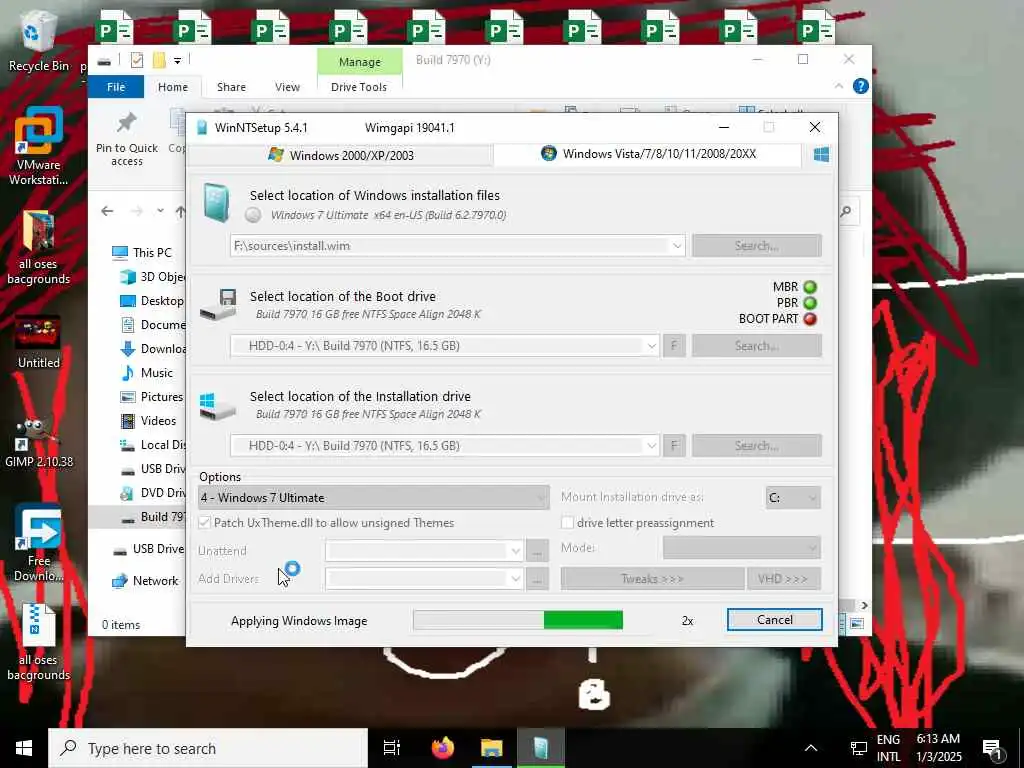Open the Tweaks >>> panel
This screenshot has height=768, width=1024.
[652, 579]
